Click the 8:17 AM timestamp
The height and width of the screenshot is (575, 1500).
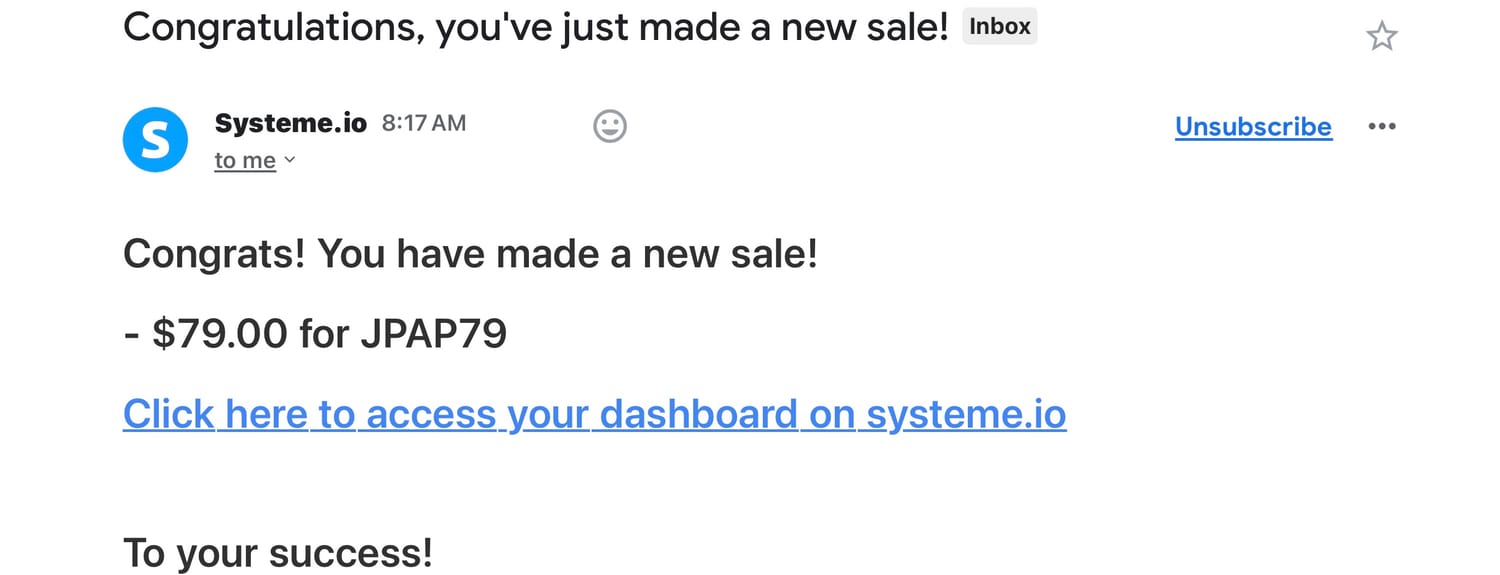point(424,123)
